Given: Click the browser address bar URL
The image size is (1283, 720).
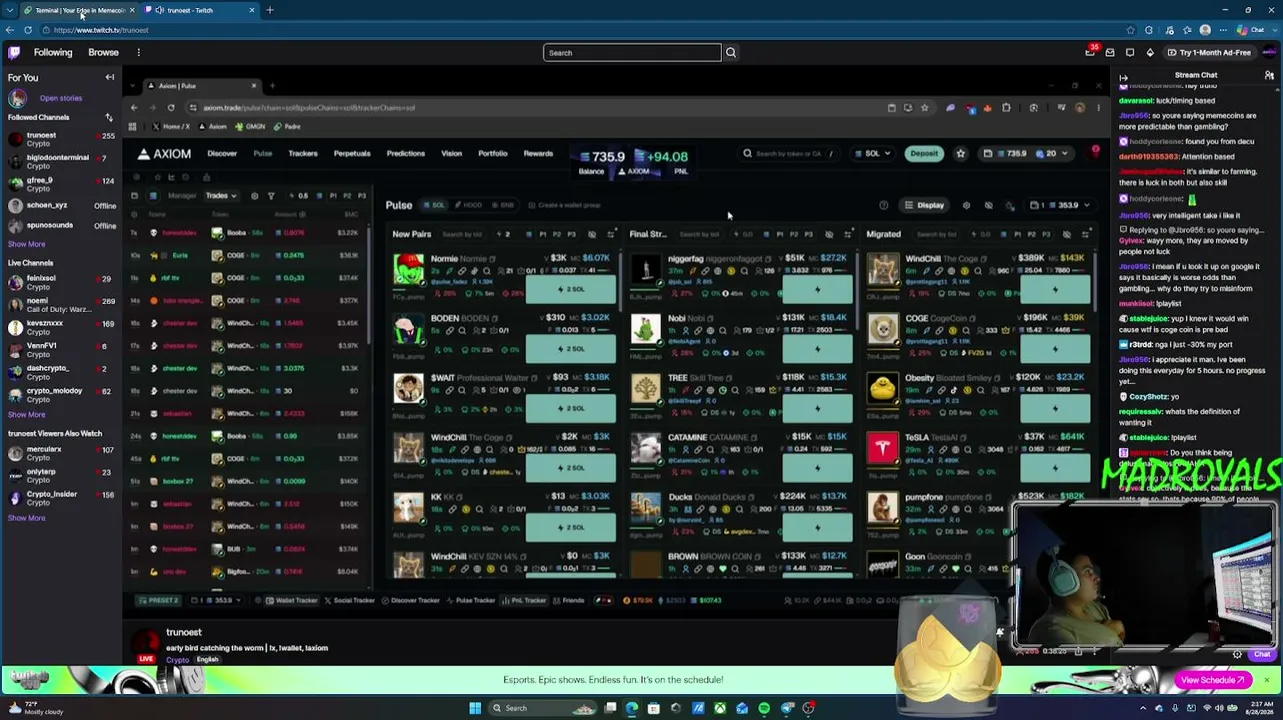Looking at the screenshot, I should (x=101, y=30).
